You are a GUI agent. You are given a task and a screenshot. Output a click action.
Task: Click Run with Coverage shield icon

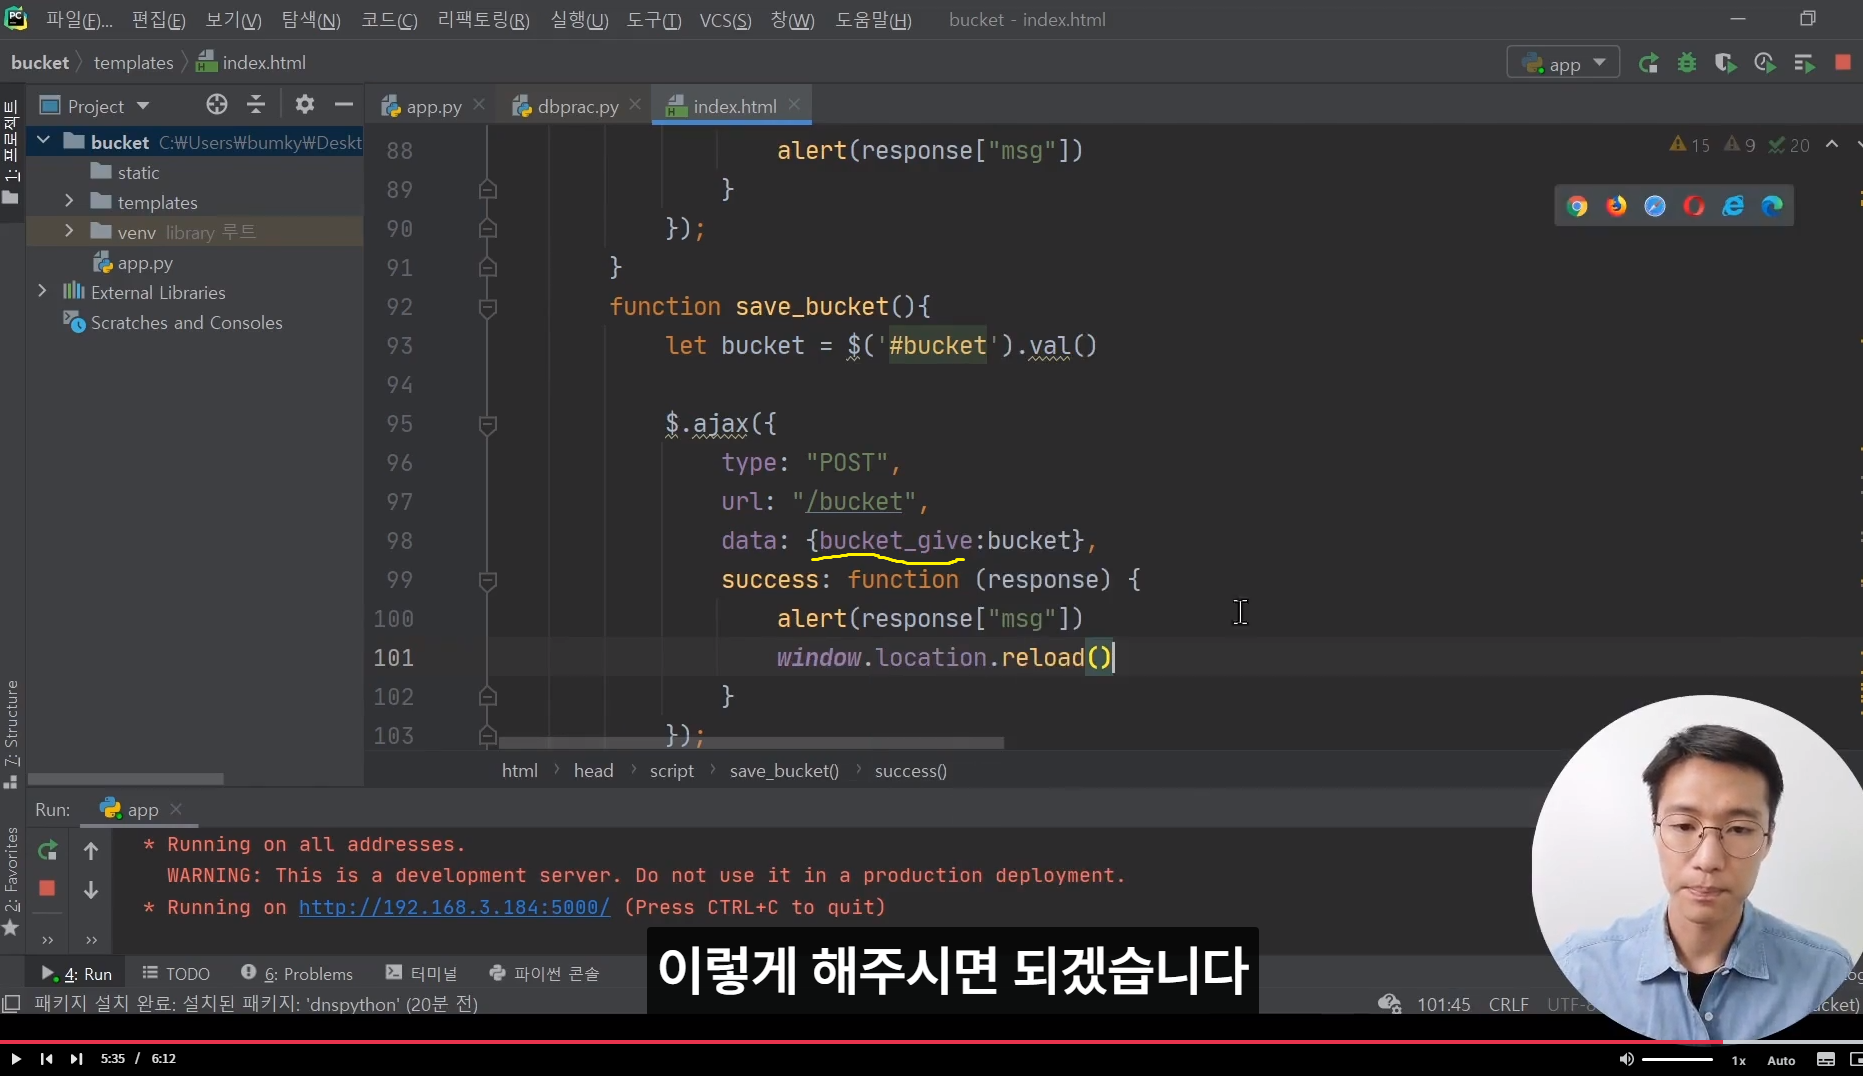1725,63
